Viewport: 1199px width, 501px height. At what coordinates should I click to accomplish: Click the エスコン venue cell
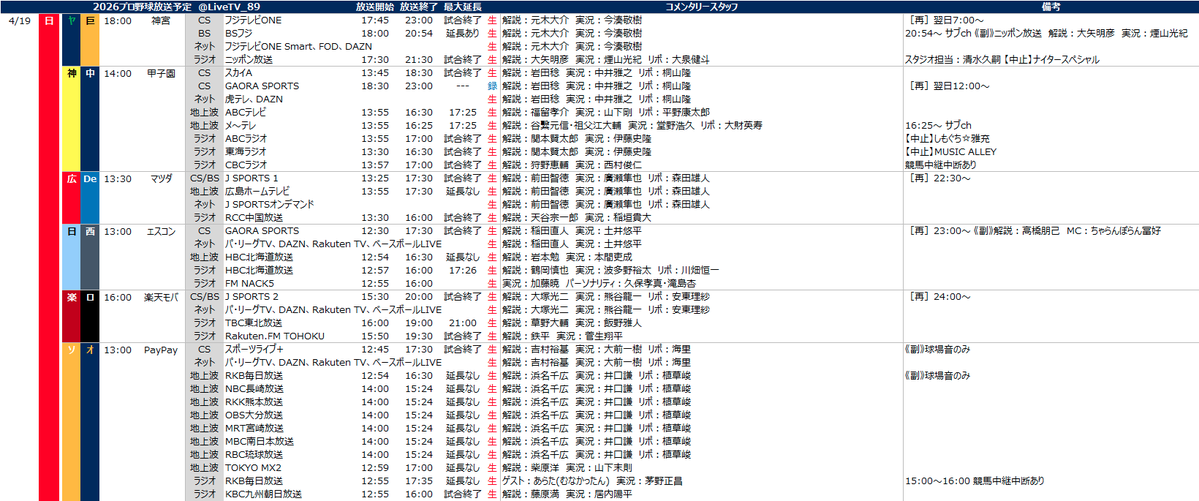pyautogui.click(x=162, y=230)
